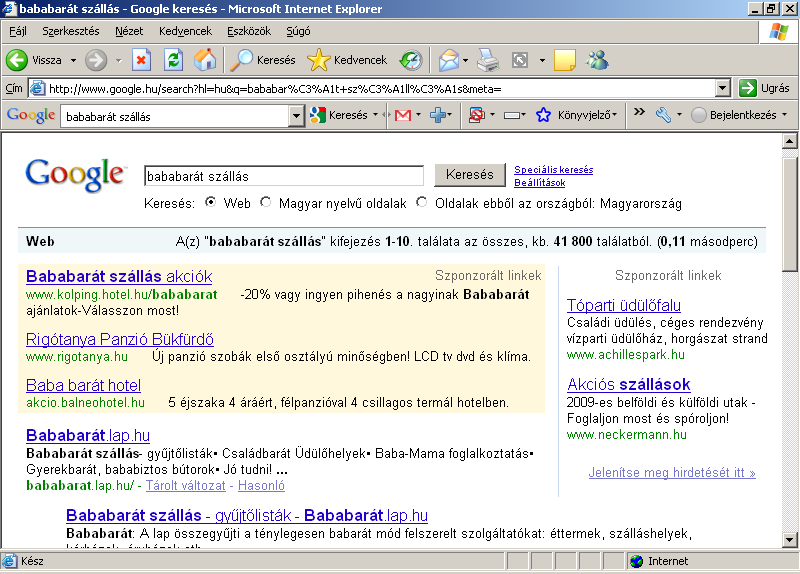
Task: Click the Windows flag logo
Action: coord(779,32)
